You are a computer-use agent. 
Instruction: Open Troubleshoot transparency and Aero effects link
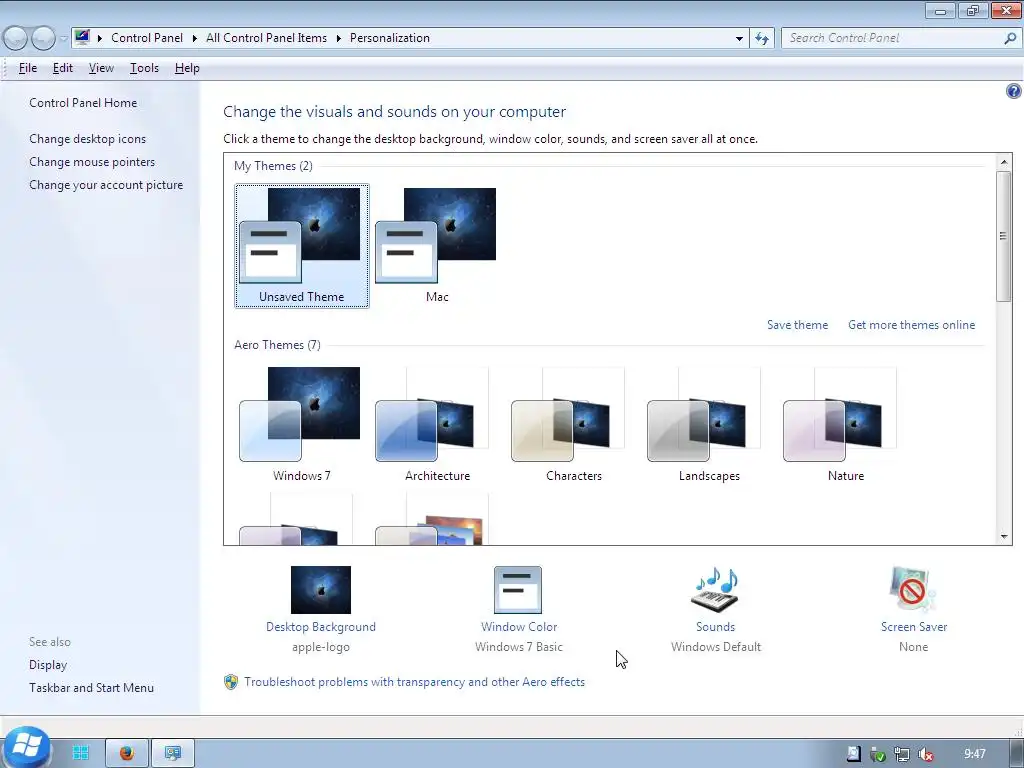(415, 682)
